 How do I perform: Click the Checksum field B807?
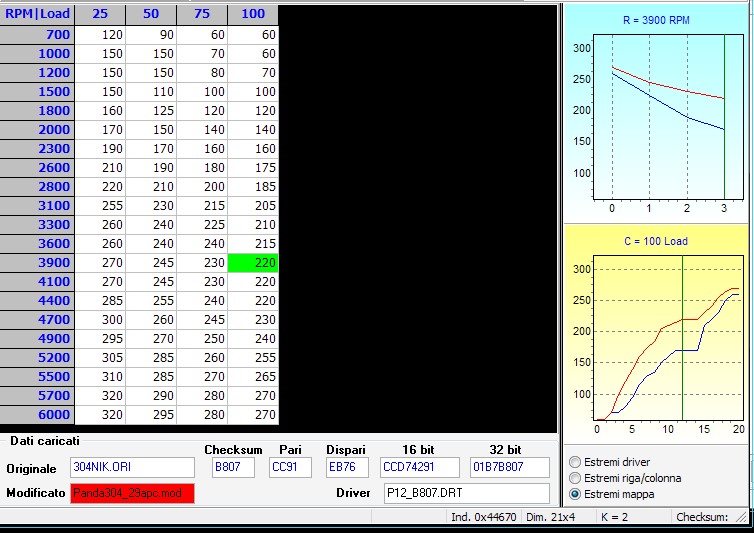(x=233, y=467)
